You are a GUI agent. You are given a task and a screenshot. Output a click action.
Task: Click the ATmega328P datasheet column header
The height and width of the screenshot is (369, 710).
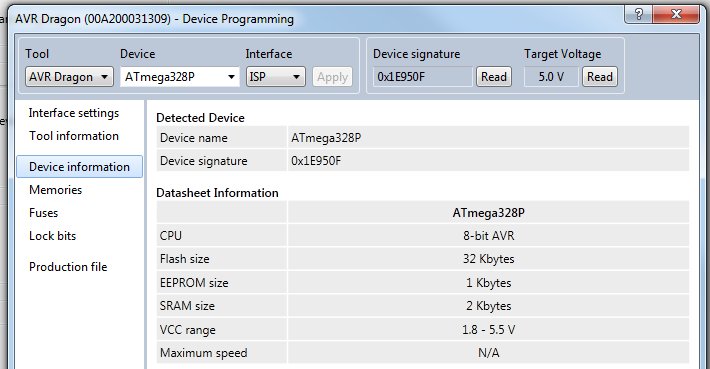click(489, 213)
